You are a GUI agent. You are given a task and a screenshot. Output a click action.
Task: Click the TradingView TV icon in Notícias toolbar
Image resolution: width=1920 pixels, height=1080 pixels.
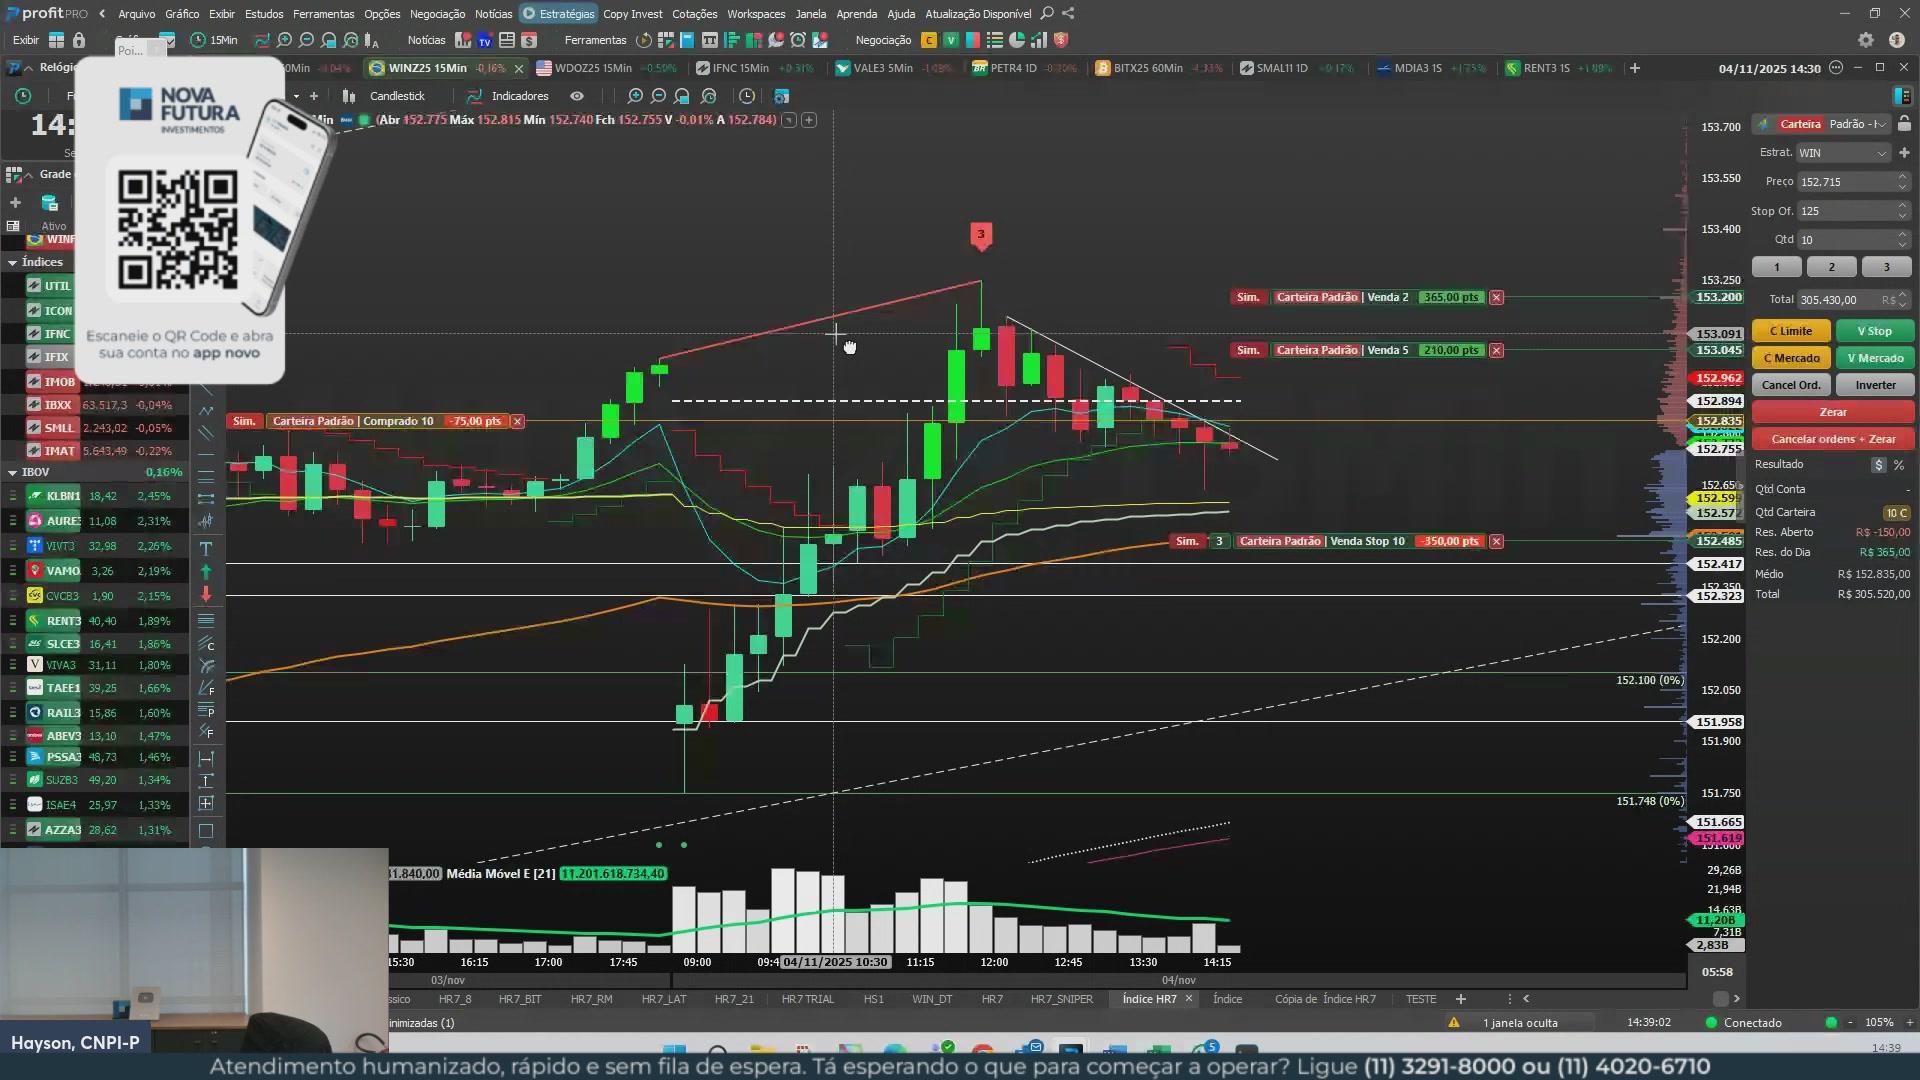coord(485,41)
